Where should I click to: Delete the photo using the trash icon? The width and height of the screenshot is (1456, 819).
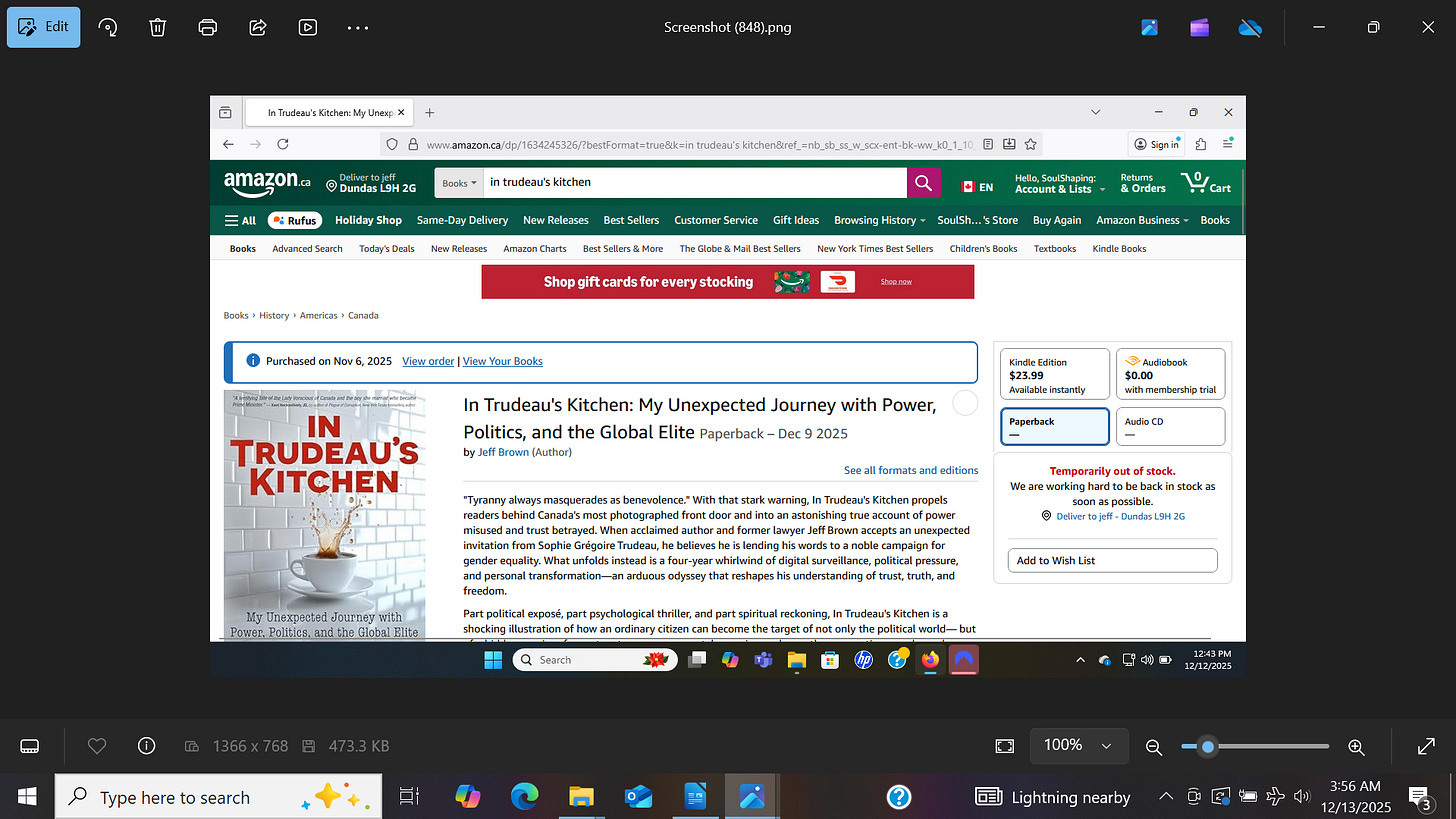click(x=158, y=27)
